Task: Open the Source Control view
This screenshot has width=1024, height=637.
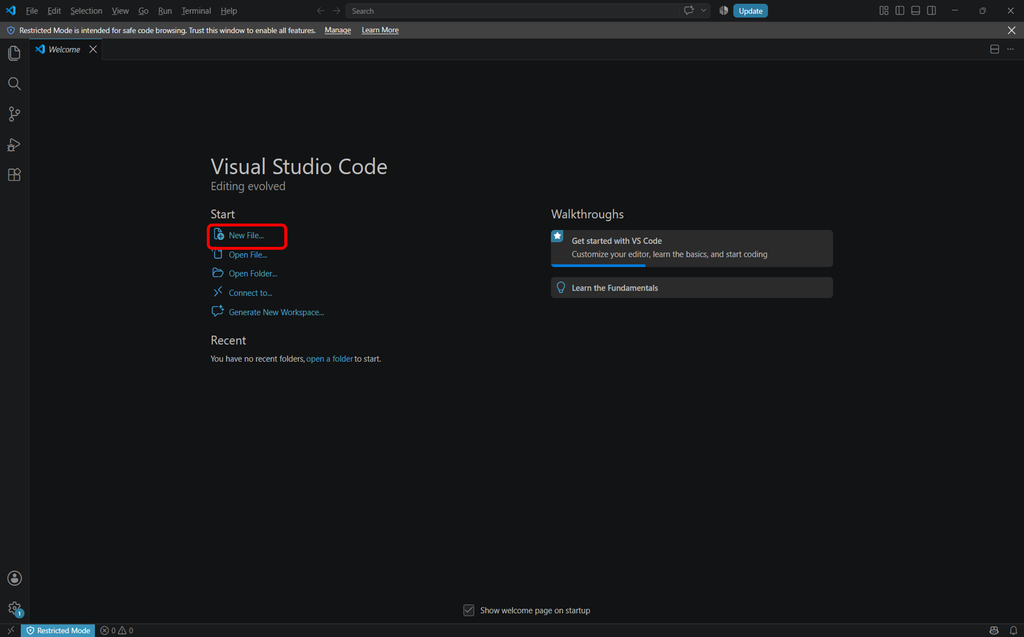Action: coord(14,114)
